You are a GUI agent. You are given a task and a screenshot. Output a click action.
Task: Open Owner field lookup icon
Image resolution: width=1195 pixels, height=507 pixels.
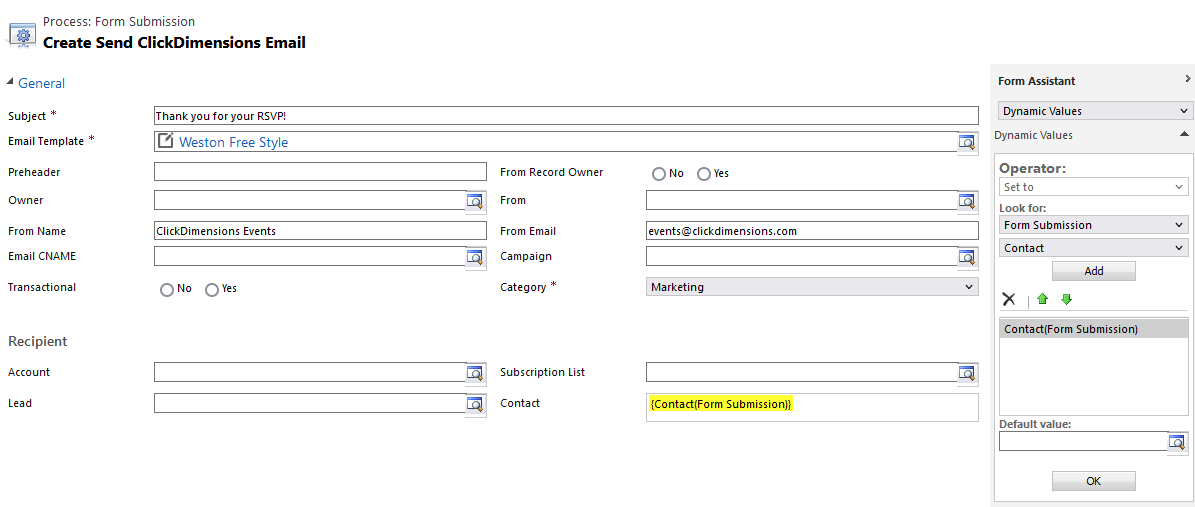click(476, 201)
